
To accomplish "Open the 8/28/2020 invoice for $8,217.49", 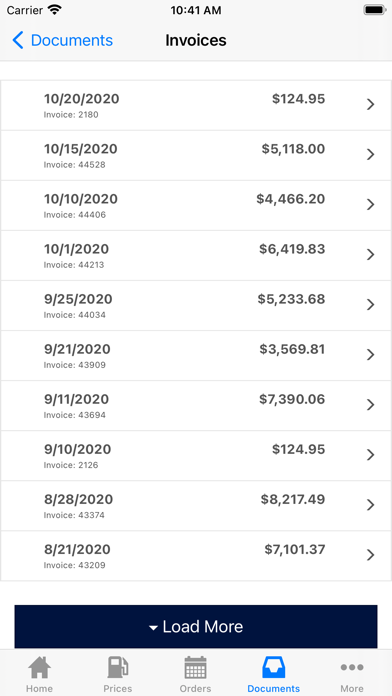I will 196,506.
